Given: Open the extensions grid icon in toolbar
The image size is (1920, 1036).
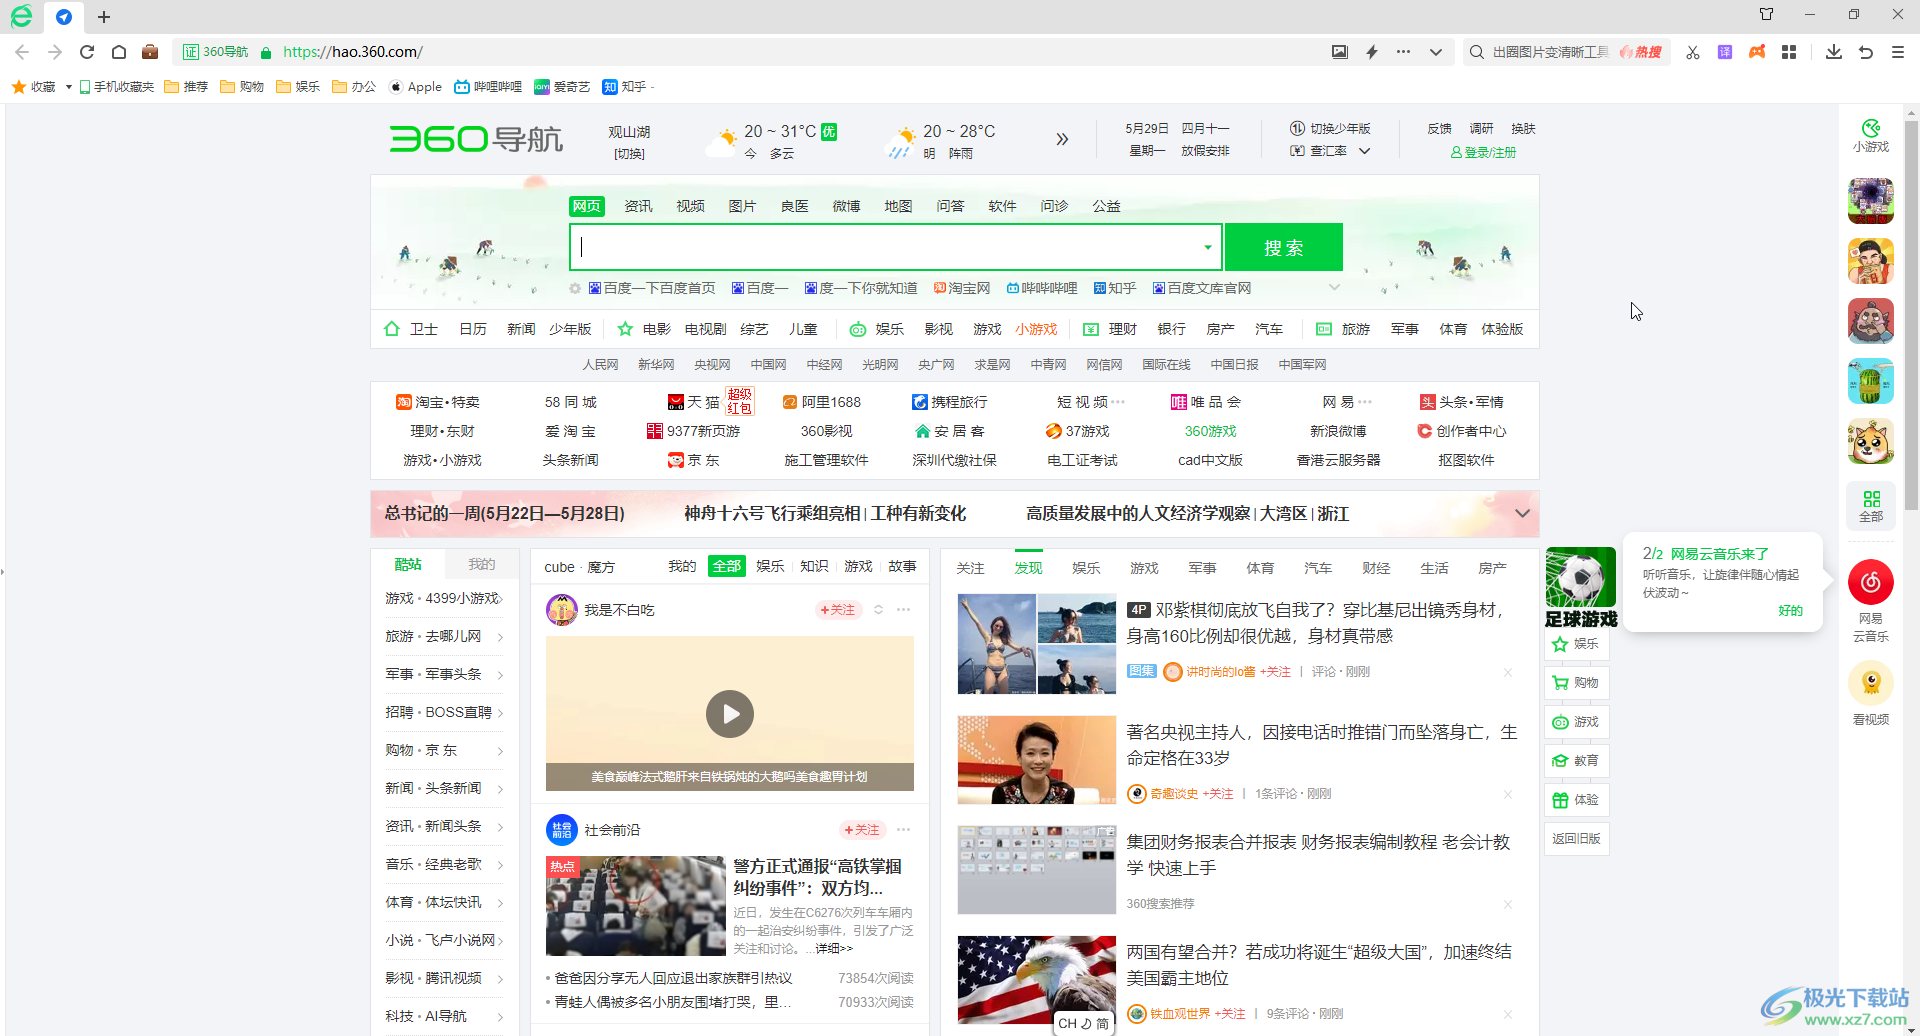Looking at the screenshot, I should 1789,52.
